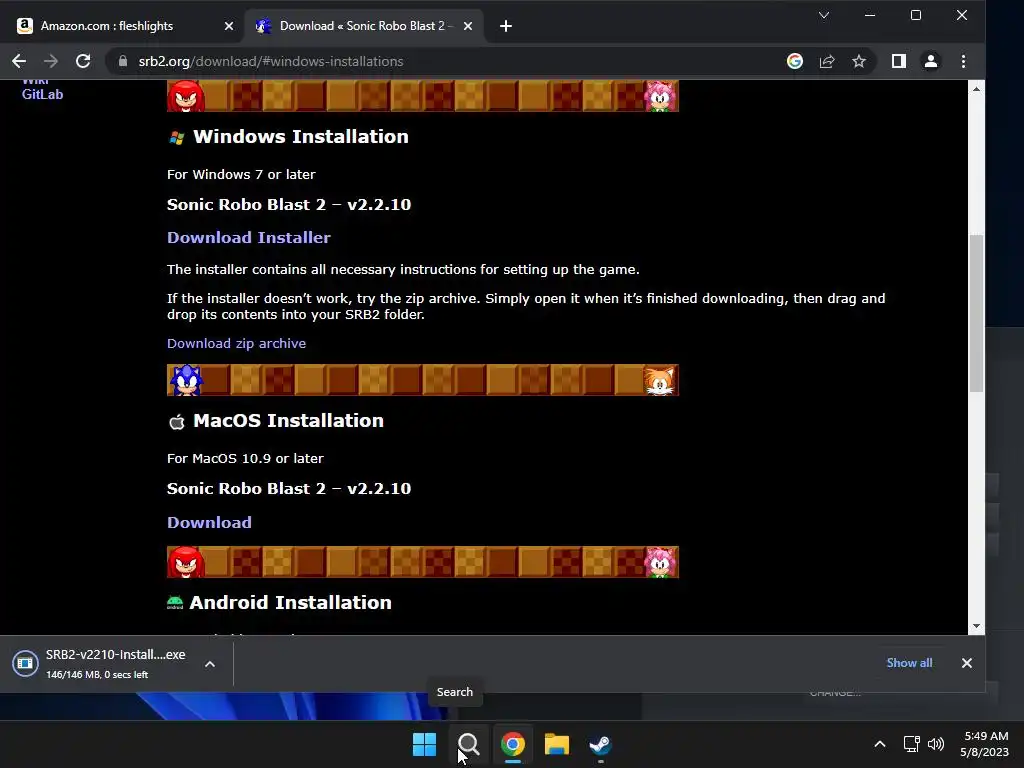Open the Windows Start menu
Screen dimensions: 1024x768
click(424, 744)
